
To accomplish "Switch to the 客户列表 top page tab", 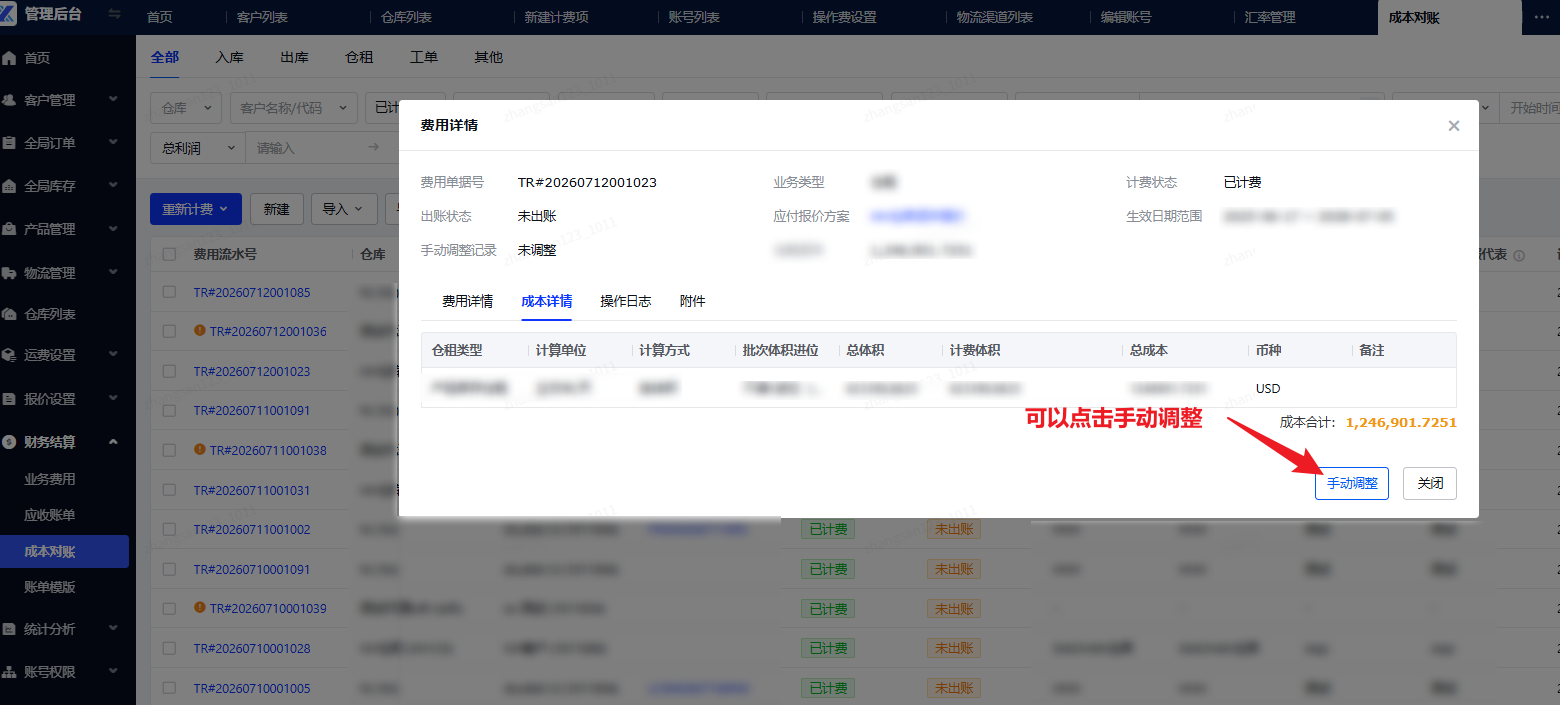I will coord(262,17).
